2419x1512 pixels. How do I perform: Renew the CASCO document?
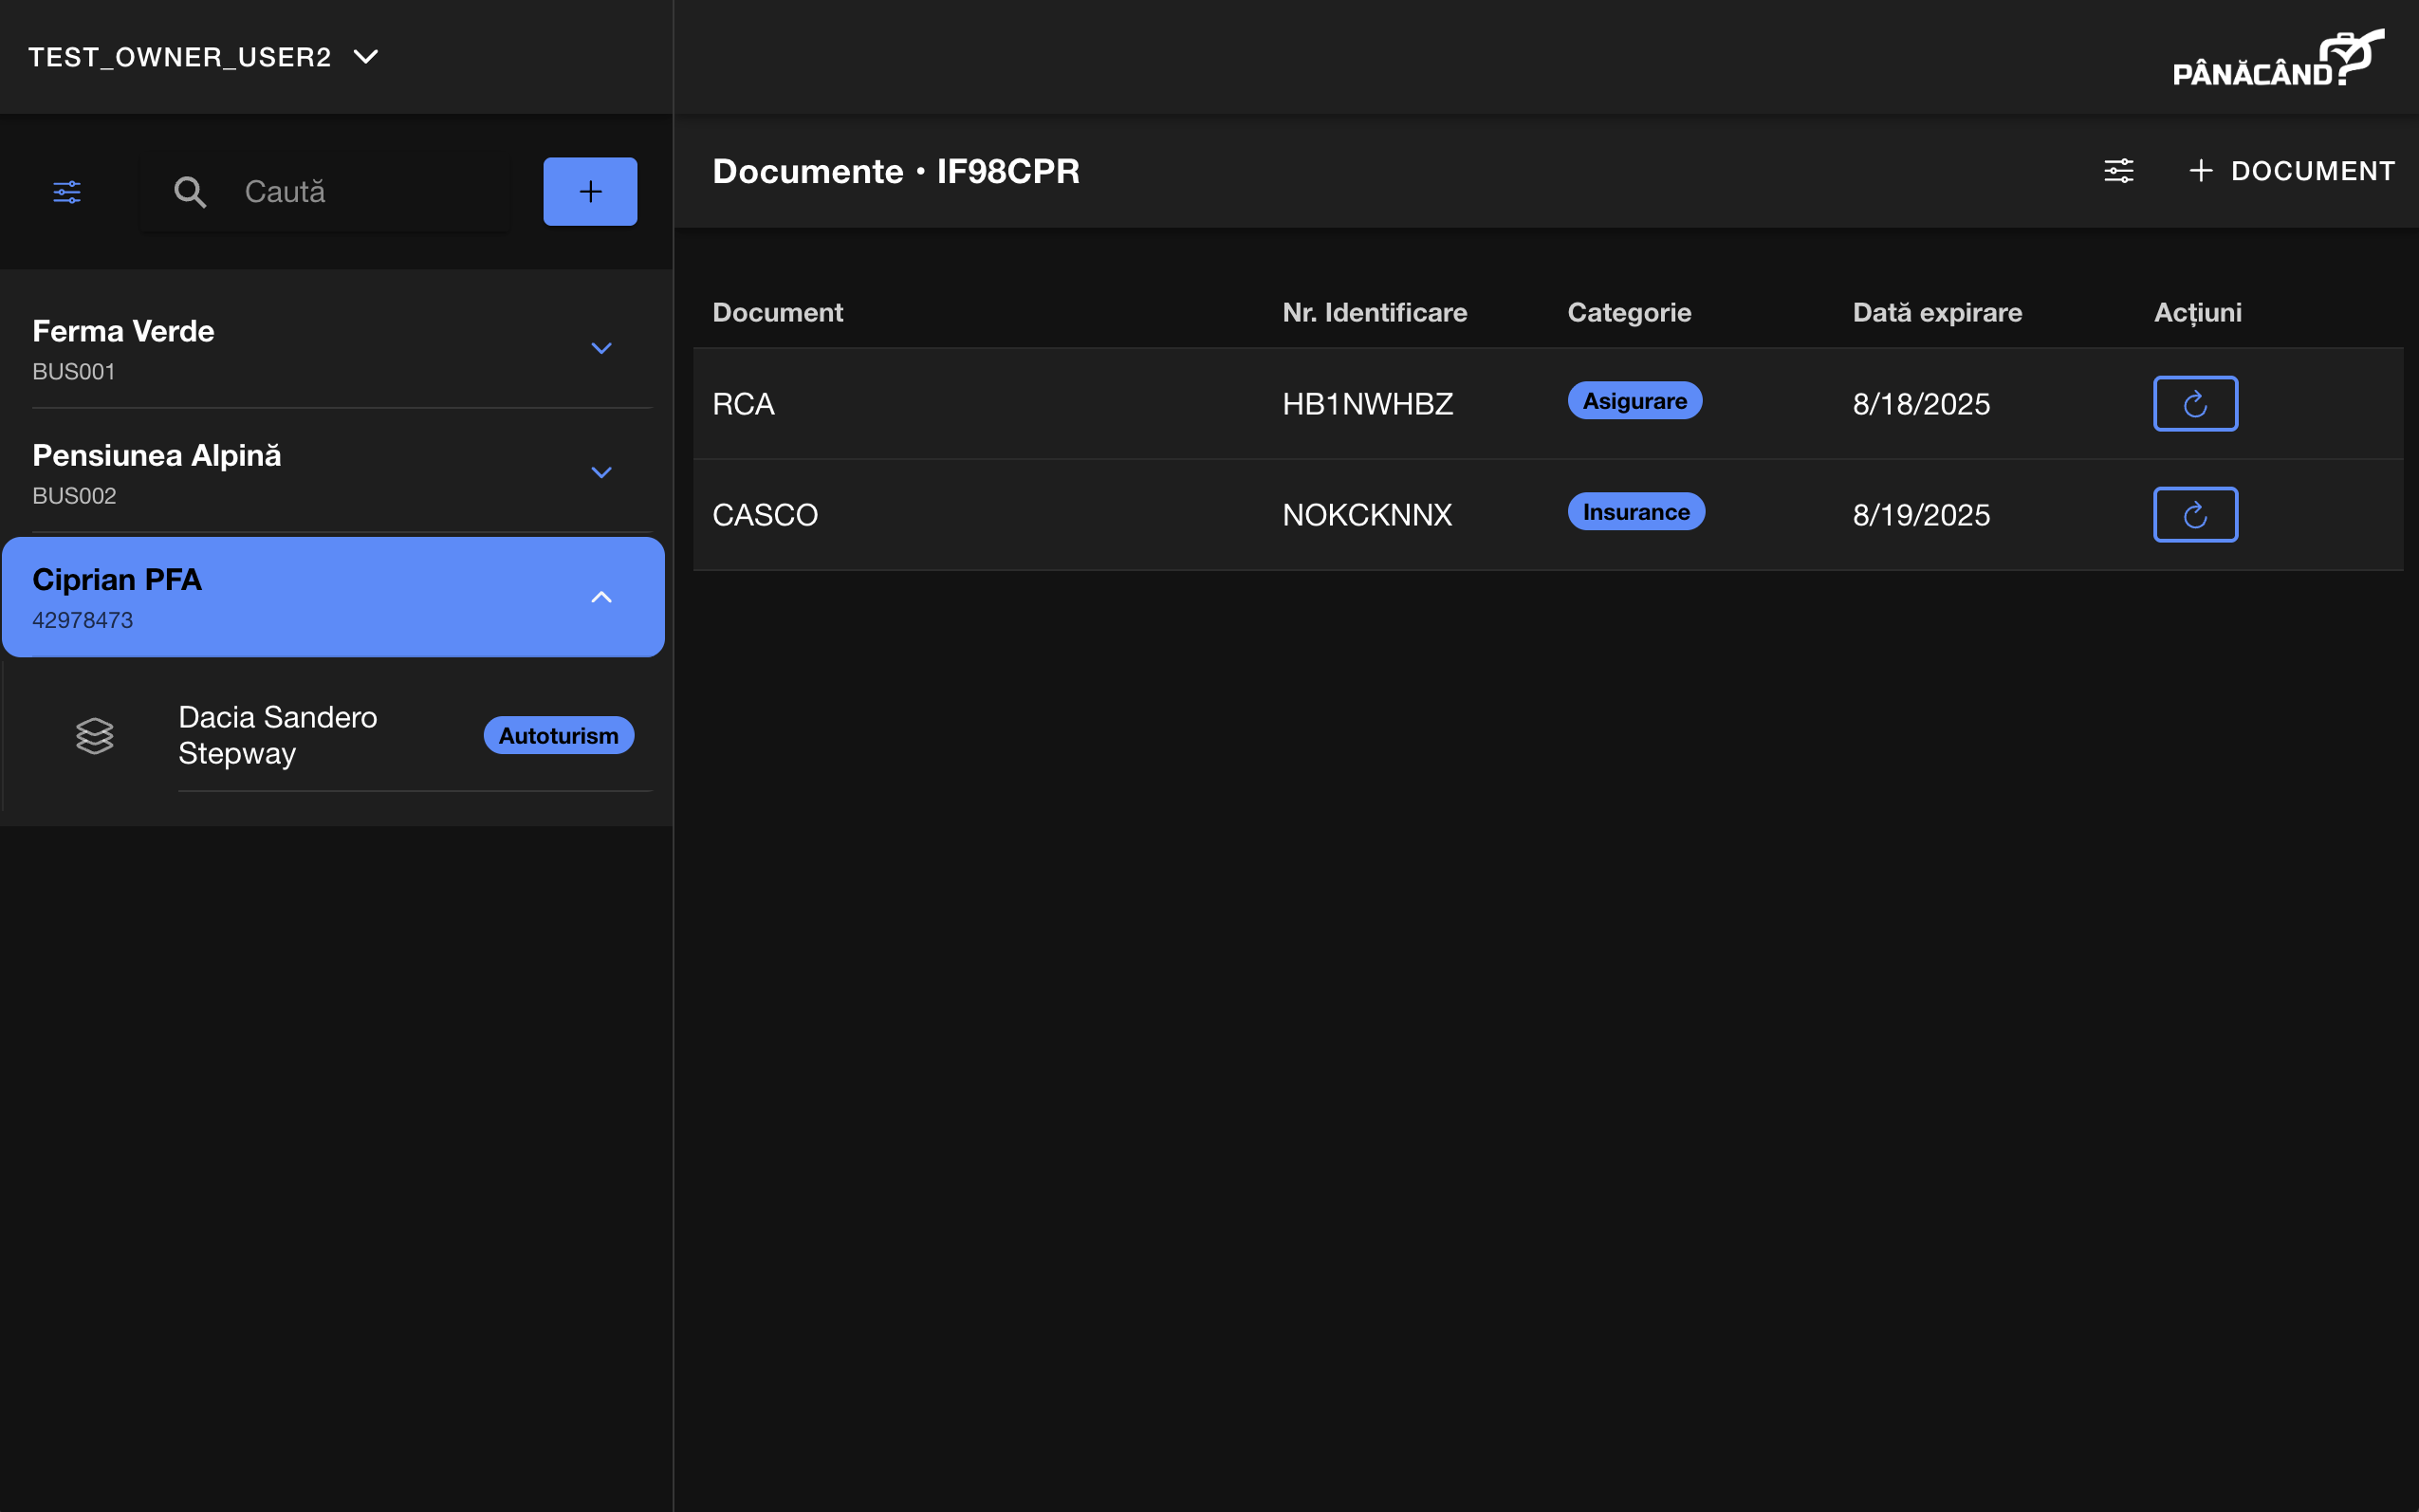coord(2195,514)
